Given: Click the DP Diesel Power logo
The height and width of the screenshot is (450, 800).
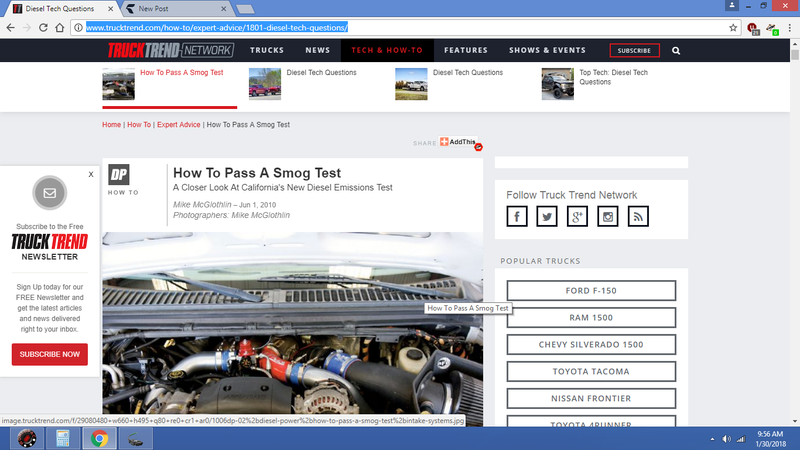Looking at the screenshot, I should pyautogui.click(x=119, y=174).
